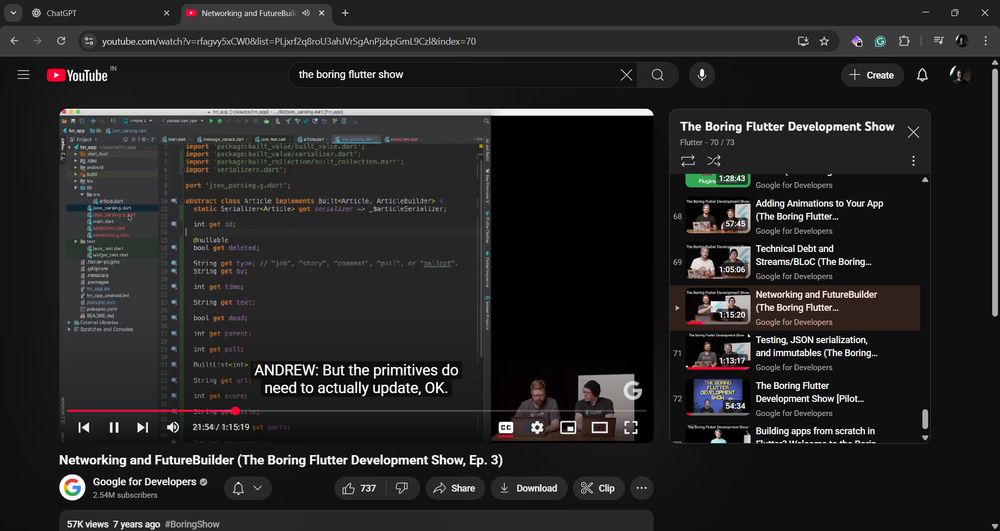Toggle playlist shuffle
The width and height of the screenshot is (1000, 531).
(714, 161)
